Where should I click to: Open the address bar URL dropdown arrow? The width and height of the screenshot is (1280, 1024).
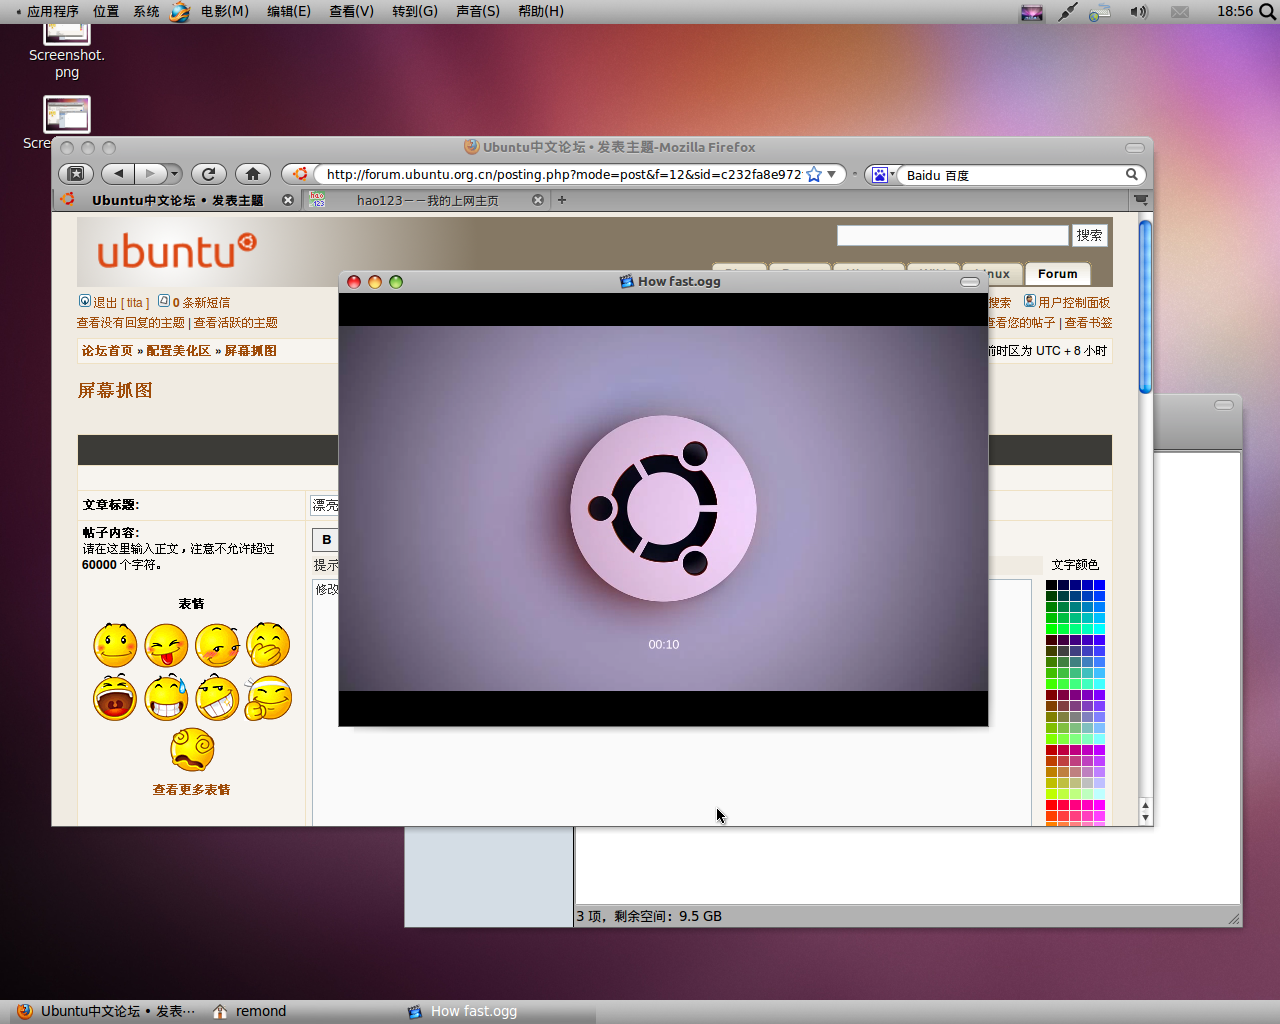click(831, 174)
